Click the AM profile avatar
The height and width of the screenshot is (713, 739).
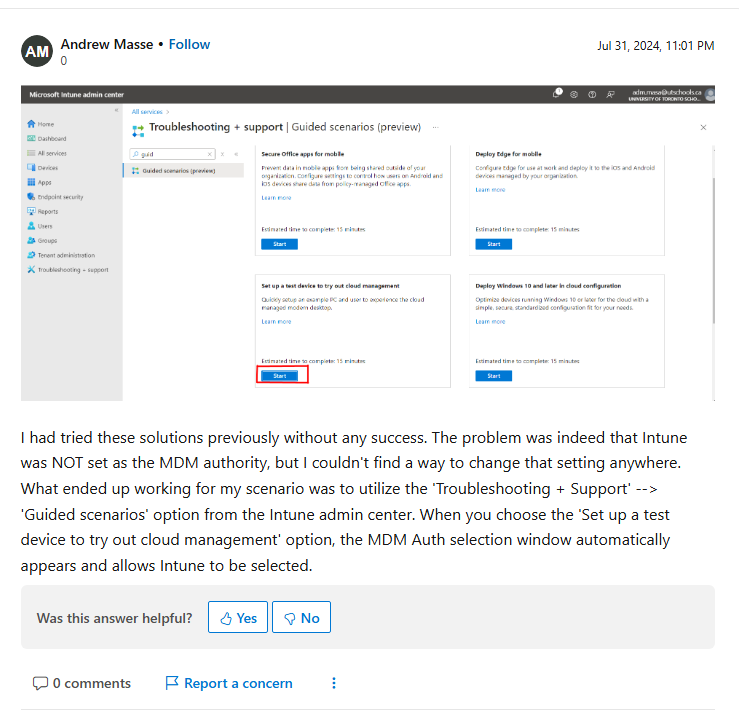[x=37, y=51]
